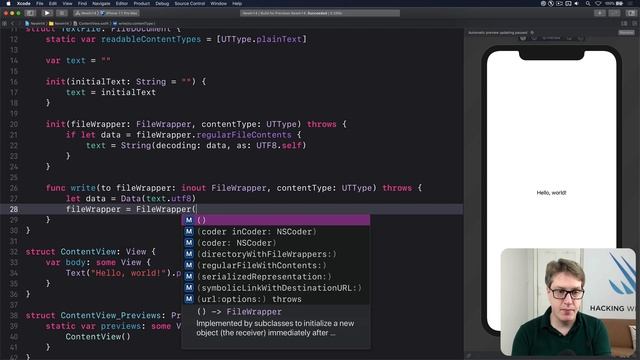Click Data(text.utf8) on line 27
This screenshot has height=360, width=640.
click(x=158, y=199)
